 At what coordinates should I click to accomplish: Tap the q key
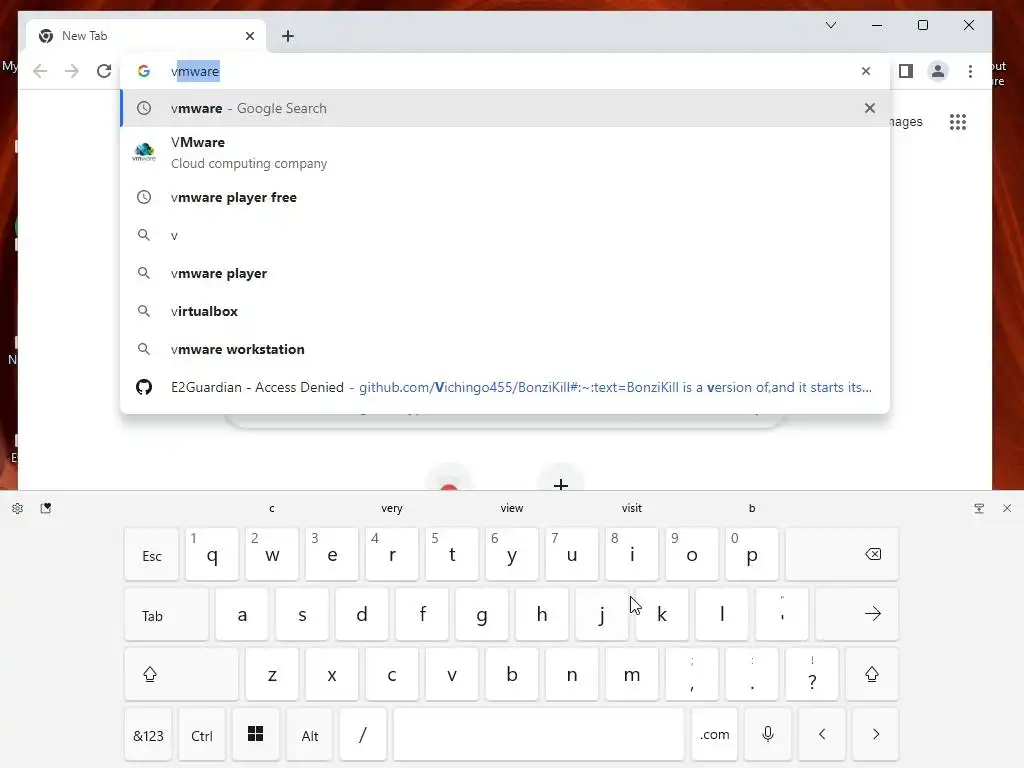click(212, 554)
